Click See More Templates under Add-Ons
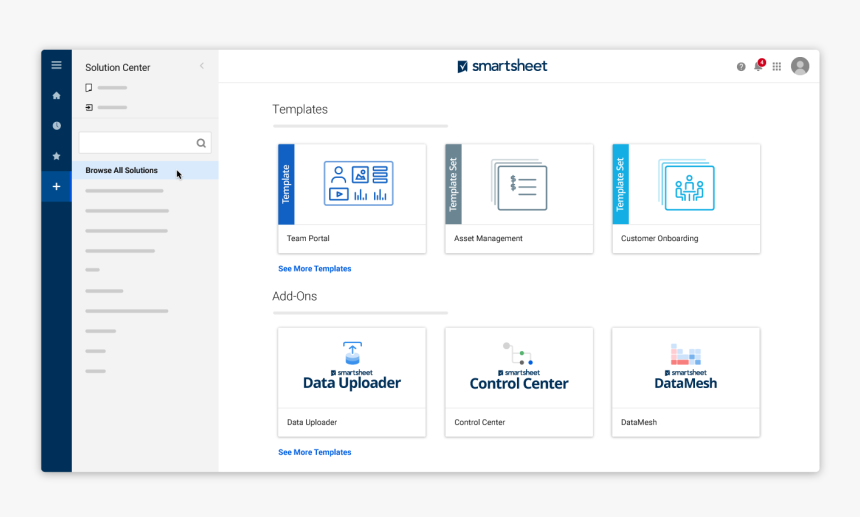The image size is (860, 517). click(315, 452)
